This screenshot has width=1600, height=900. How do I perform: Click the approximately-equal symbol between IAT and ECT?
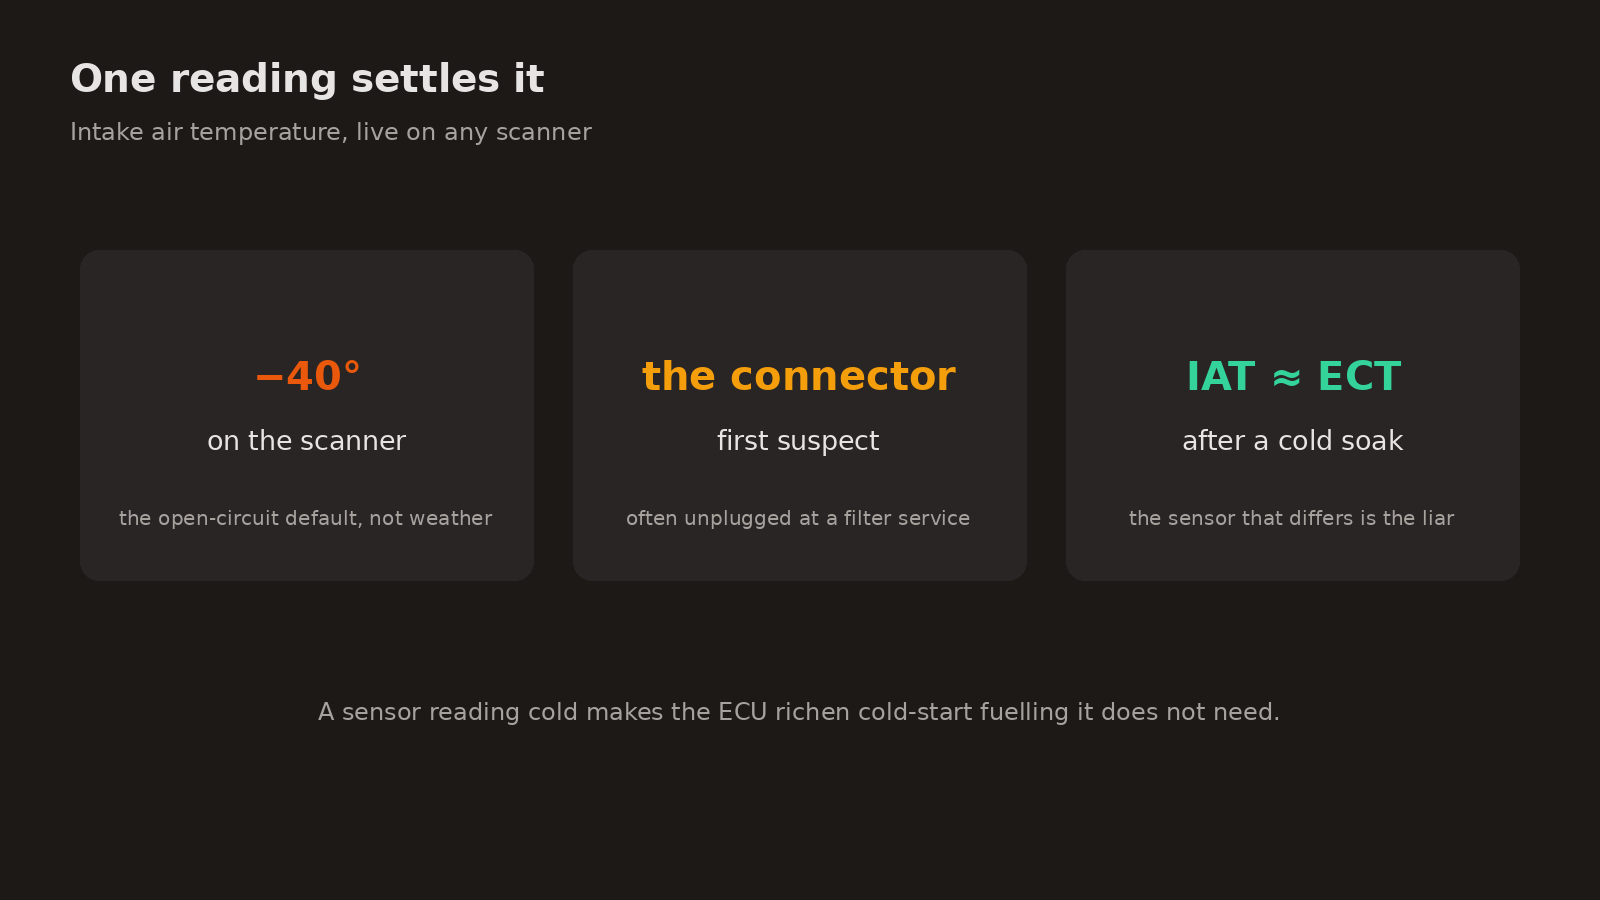1287,378
